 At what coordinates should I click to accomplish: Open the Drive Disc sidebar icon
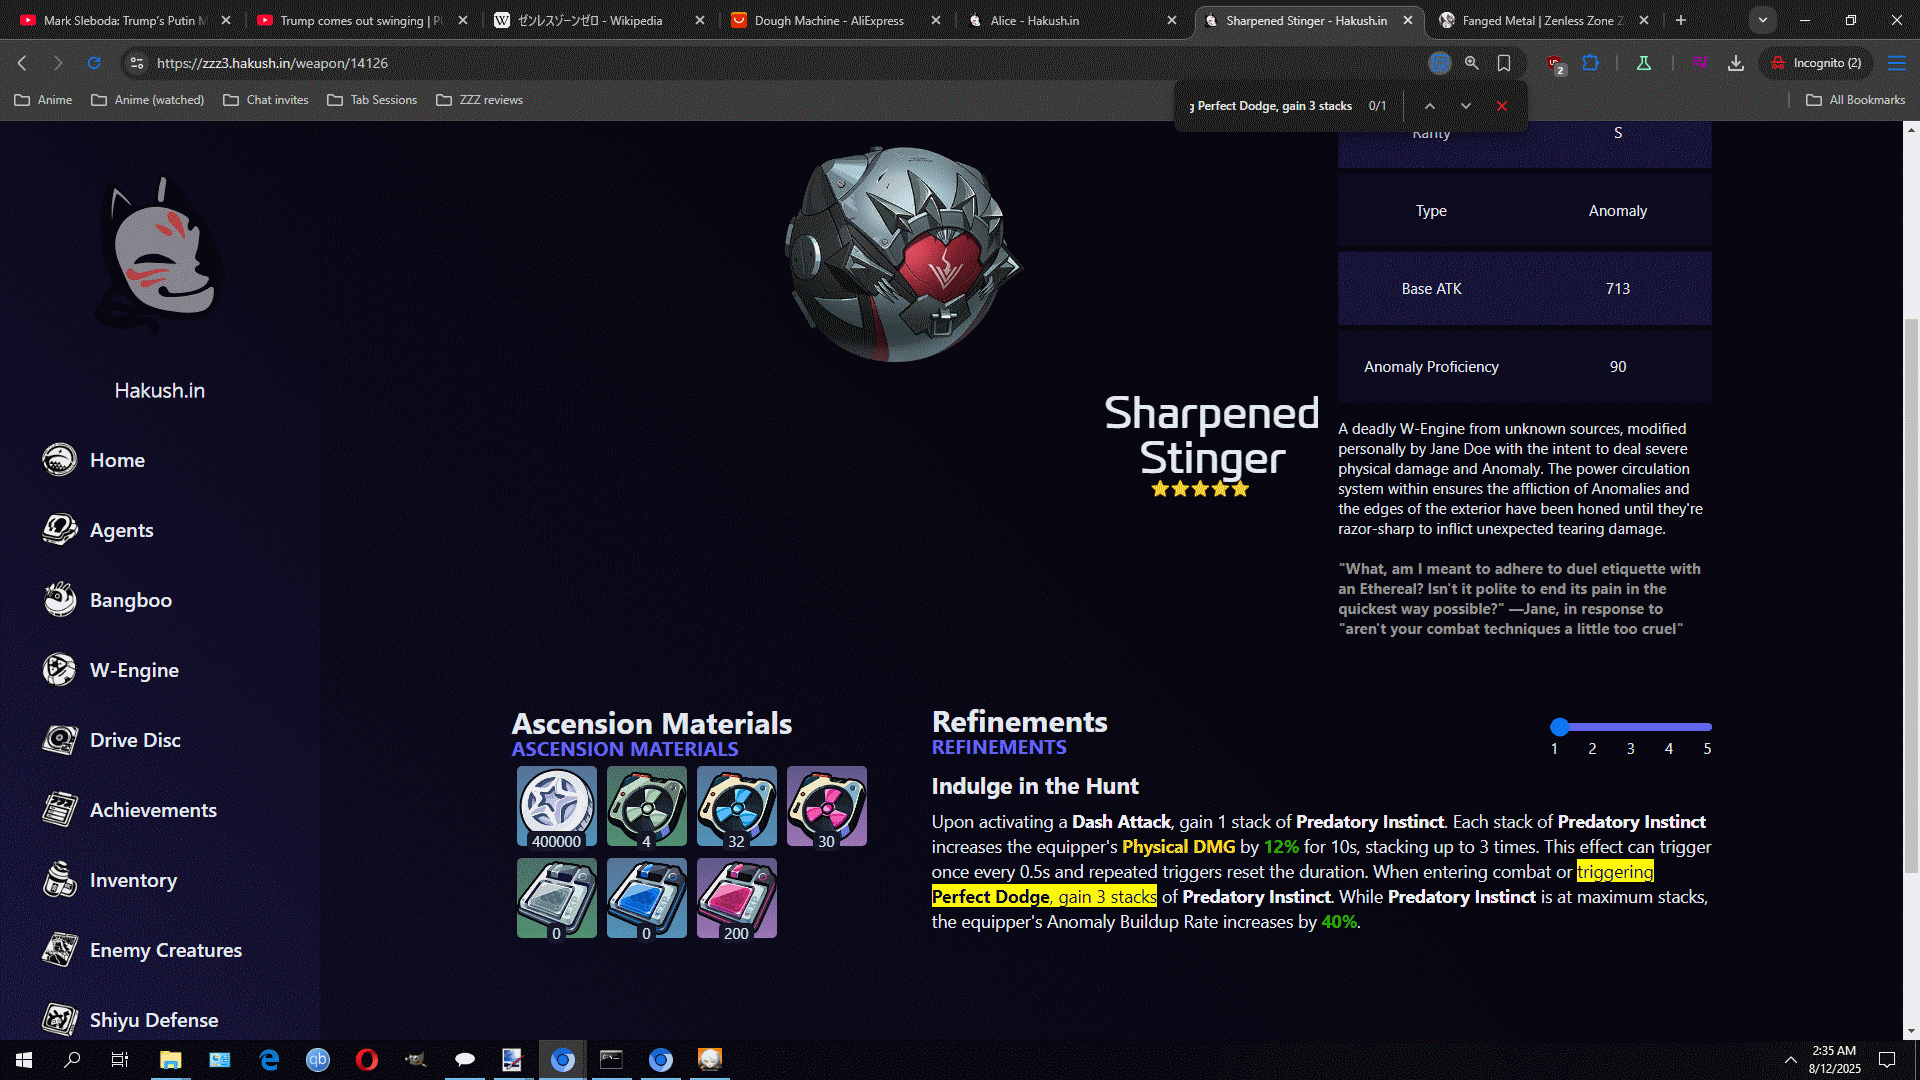click(x=60, y=740)
